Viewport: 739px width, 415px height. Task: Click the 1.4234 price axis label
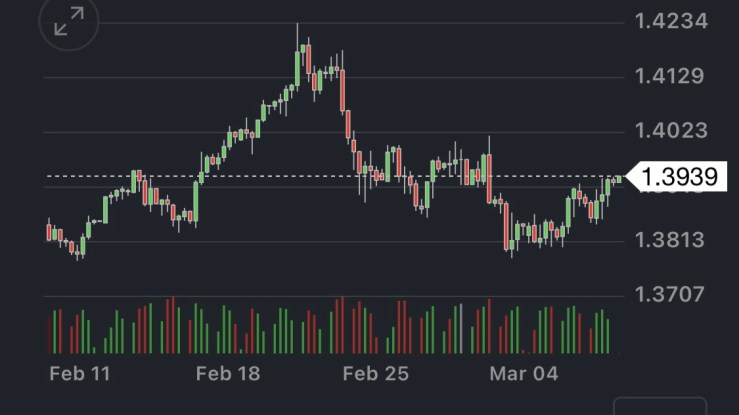671,21
